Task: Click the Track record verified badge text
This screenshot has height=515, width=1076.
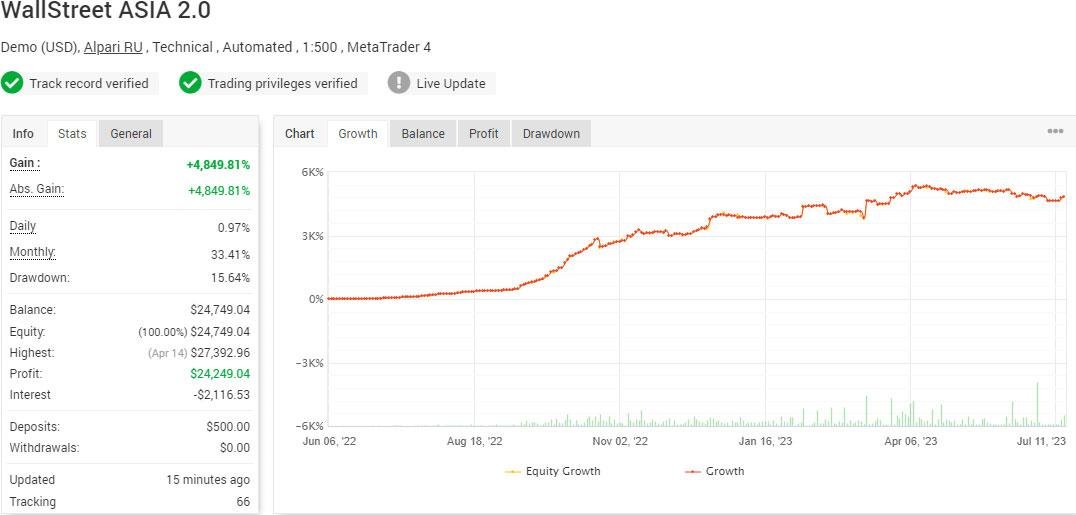Action: 88,84
